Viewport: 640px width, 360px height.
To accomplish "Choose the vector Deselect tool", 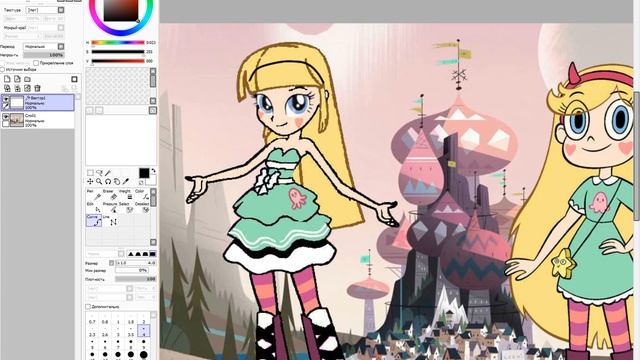I will [142, 207].
